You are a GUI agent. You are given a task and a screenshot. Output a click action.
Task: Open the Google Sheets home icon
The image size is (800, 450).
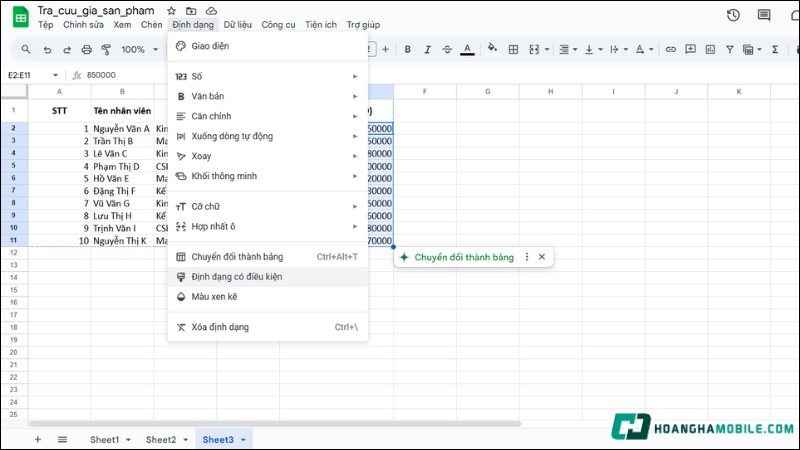(x=20, y=17)
